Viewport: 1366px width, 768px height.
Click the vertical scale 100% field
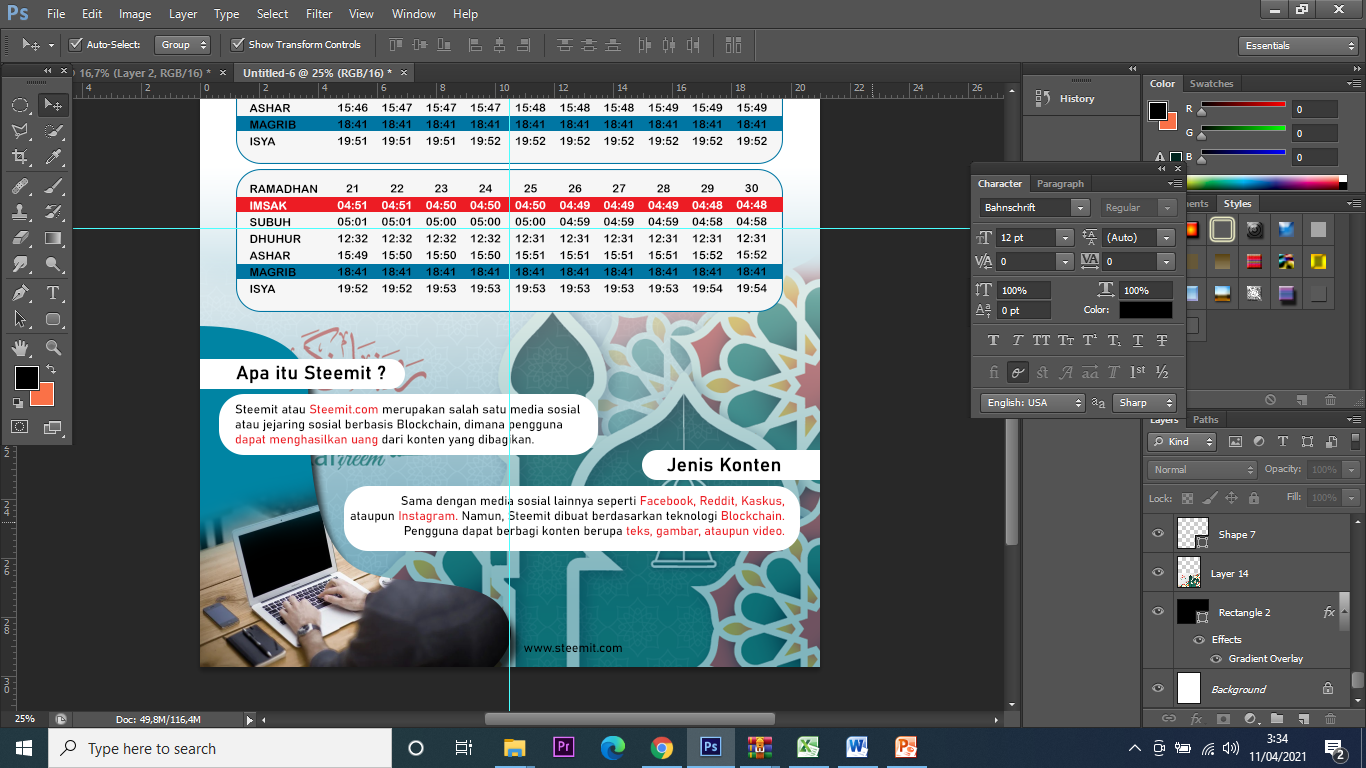pyautogui.click(x=1025, y=290)
